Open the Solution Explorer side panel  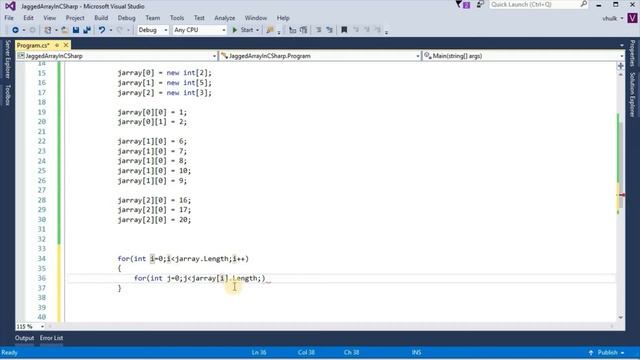coord(632,95)
